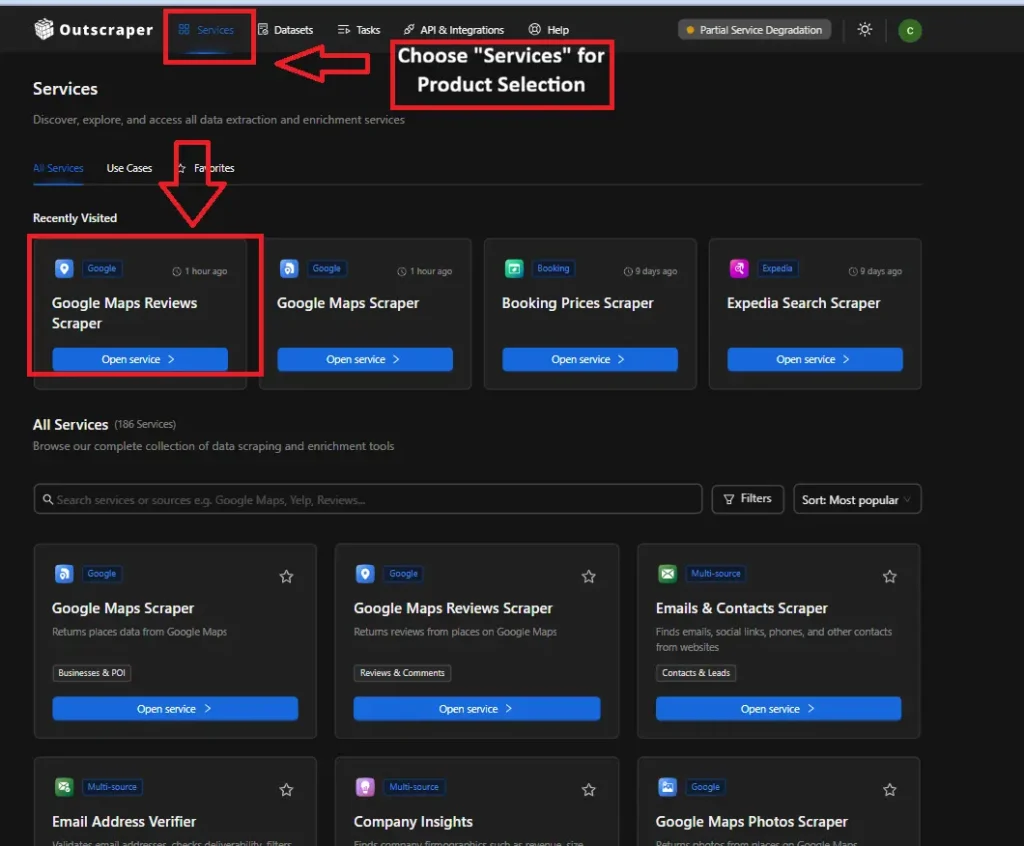This screenshot has width=1024, height=846.
Task: Click Multi-source tag on Company Insights card
Action: click(414, 787)
